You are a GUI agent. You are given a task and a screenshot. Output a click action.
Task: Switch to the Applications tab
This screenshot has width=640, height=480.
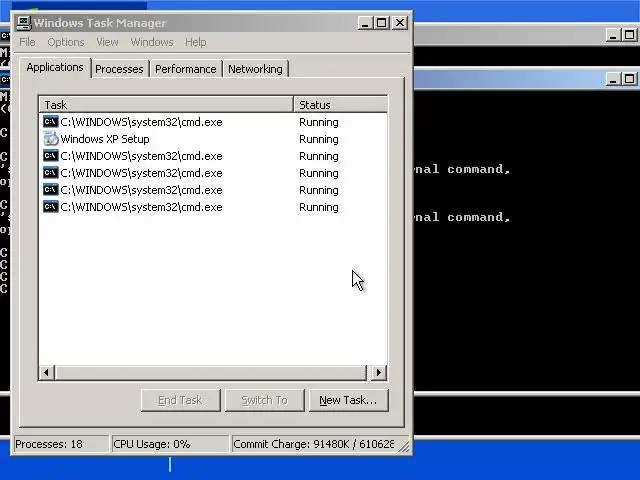(x=55, y=67)
